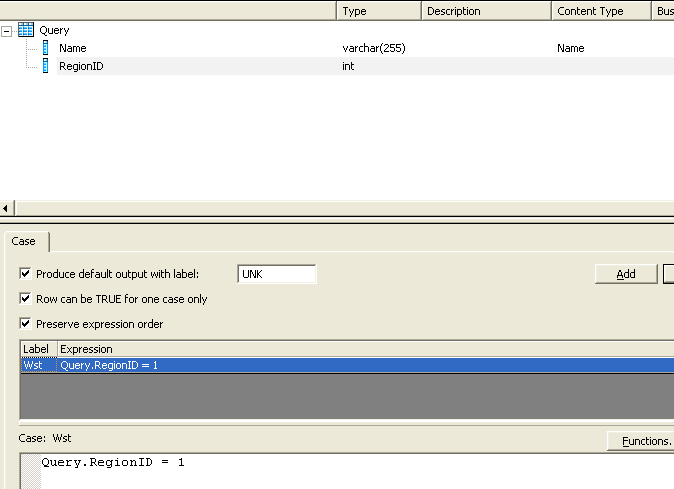Viewport: 674px width, 489px height.
Task: Click the Name column icon
Action: click(x=46, y=48)
